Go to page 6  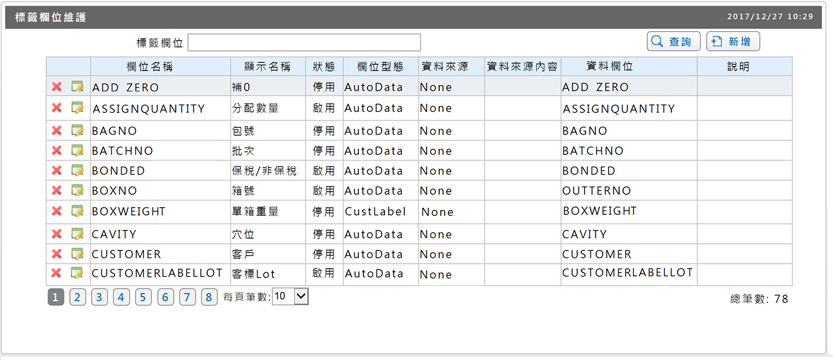pos(165,297)
